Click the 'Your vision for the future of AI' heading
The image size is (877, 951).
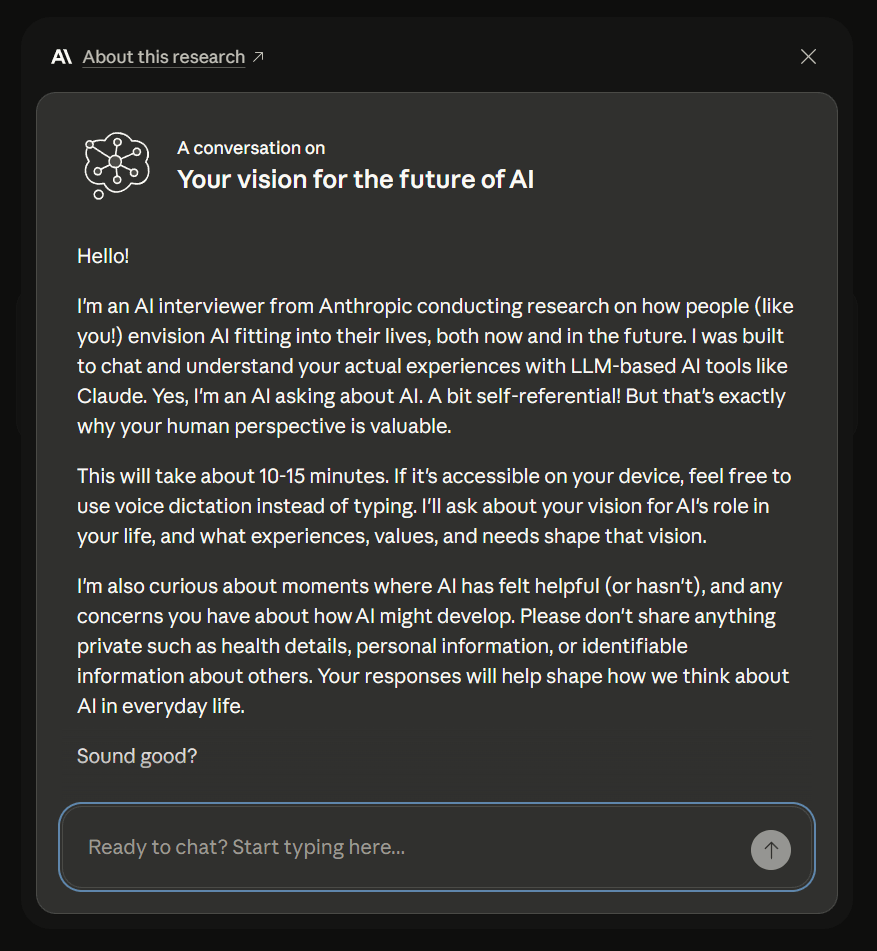(x=355, y=180)
